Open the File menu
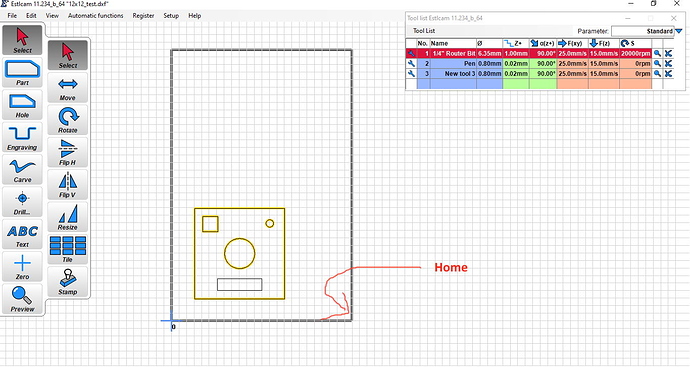Viewport: 690px width, 367px height. pyautogui.click(x=12, y=15)
